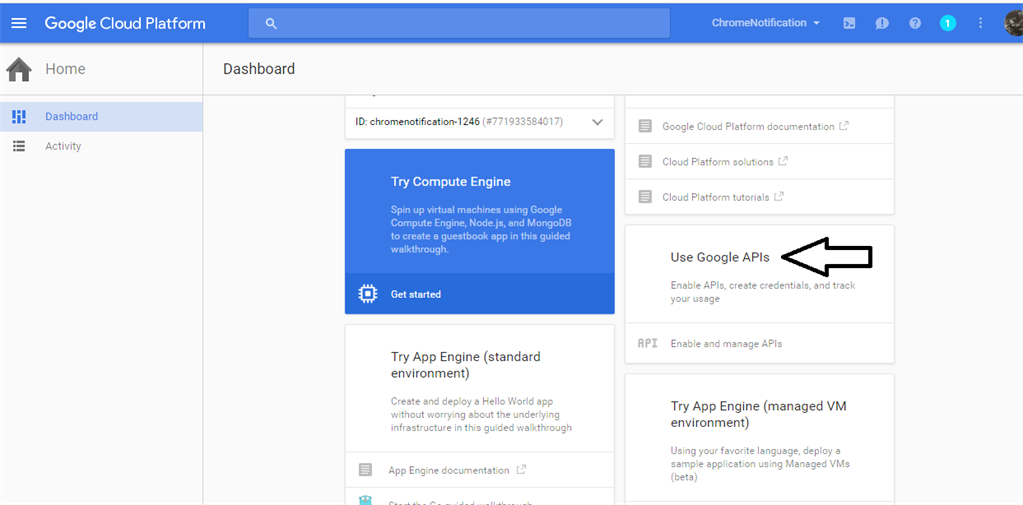Open Enable and manage APIs link
This screenshot has width=1023, height=505.
(726, 343)
